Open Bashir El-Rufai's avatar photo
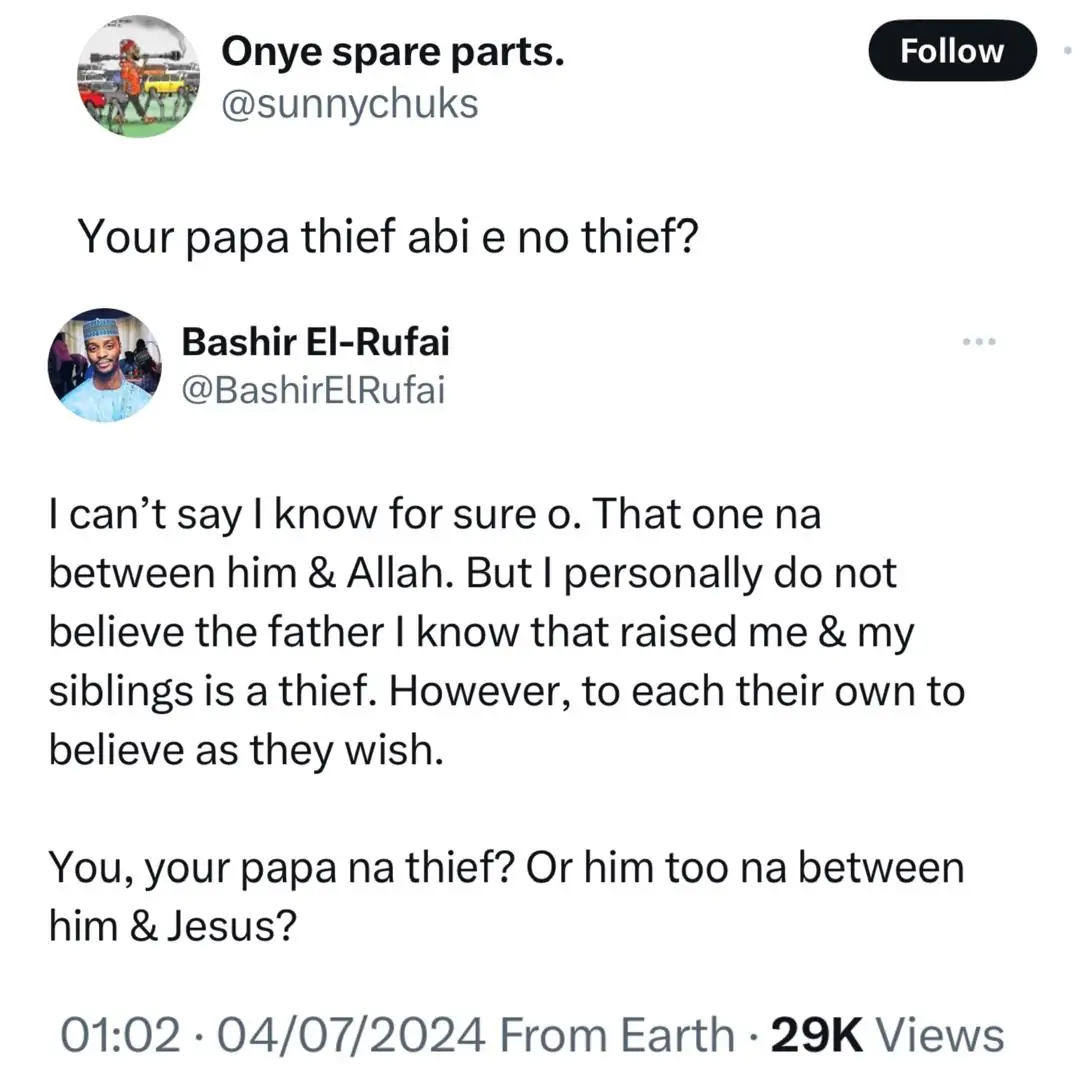Viewport: 1080px width, 1080px height. point(103,365)
